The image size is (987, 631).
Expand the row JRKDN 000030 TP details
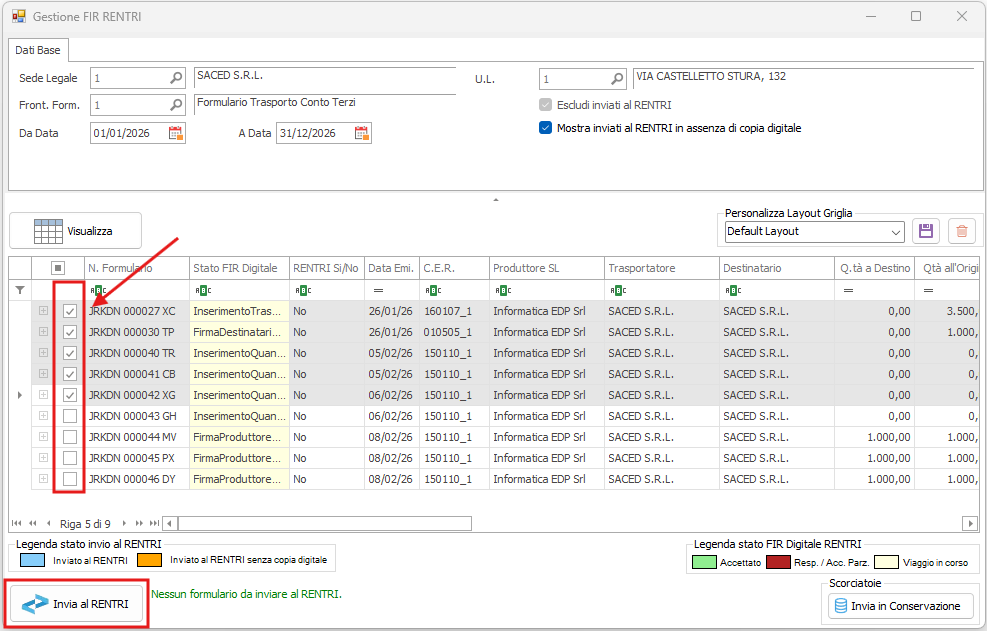[x=43, y=332]
